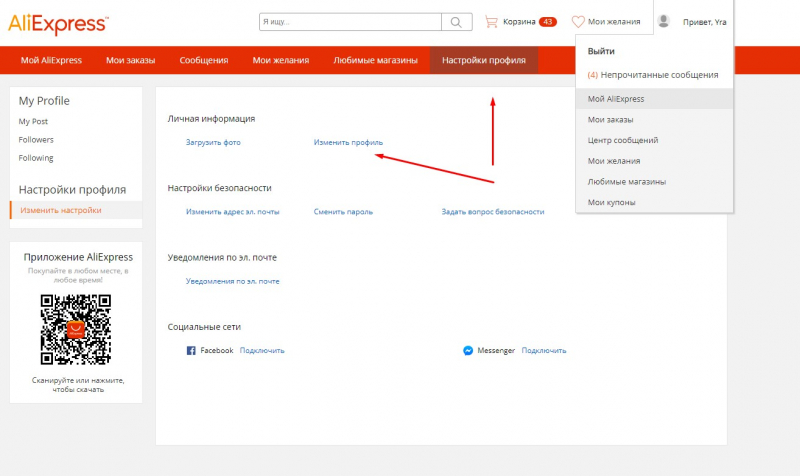Open Центр сообщений in dropdown

(622, 140)
